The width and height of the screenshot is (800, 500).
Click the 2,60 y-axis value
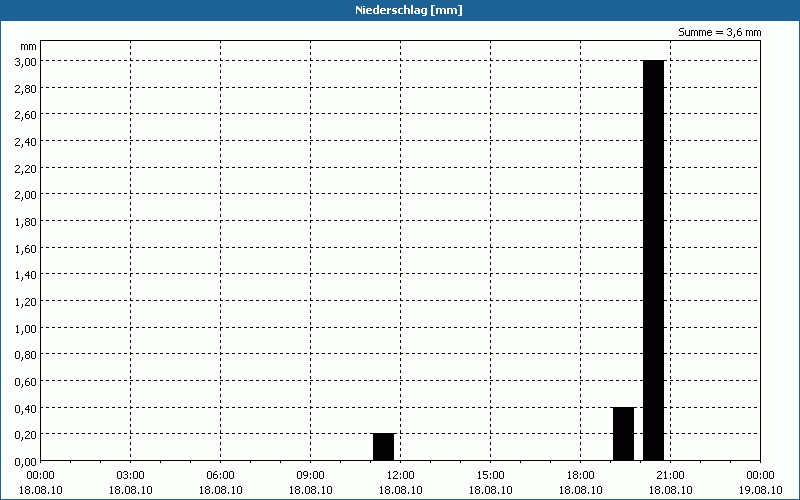[x=26, y=115]
